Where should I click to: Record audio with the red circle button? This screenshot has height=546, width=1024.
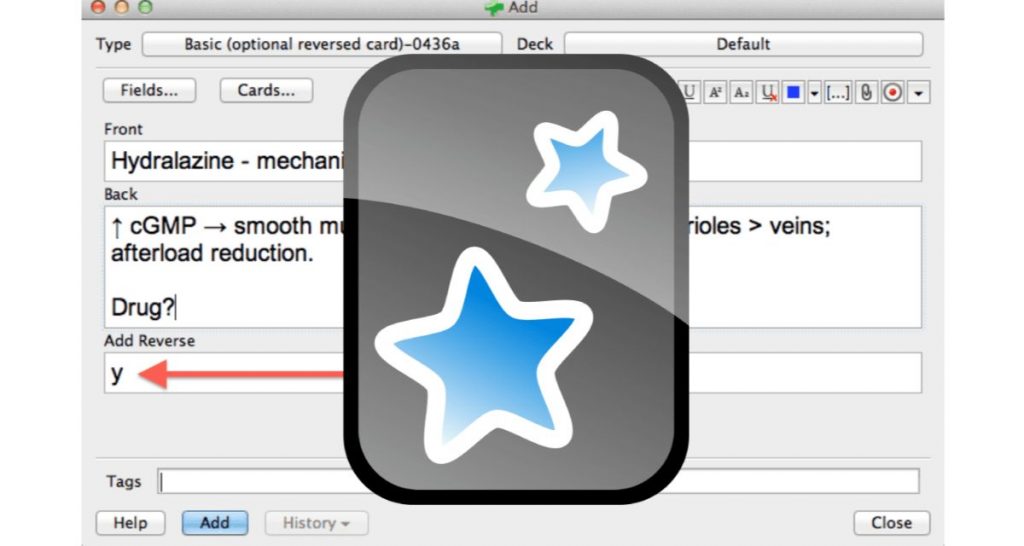[x=892, y=92]
